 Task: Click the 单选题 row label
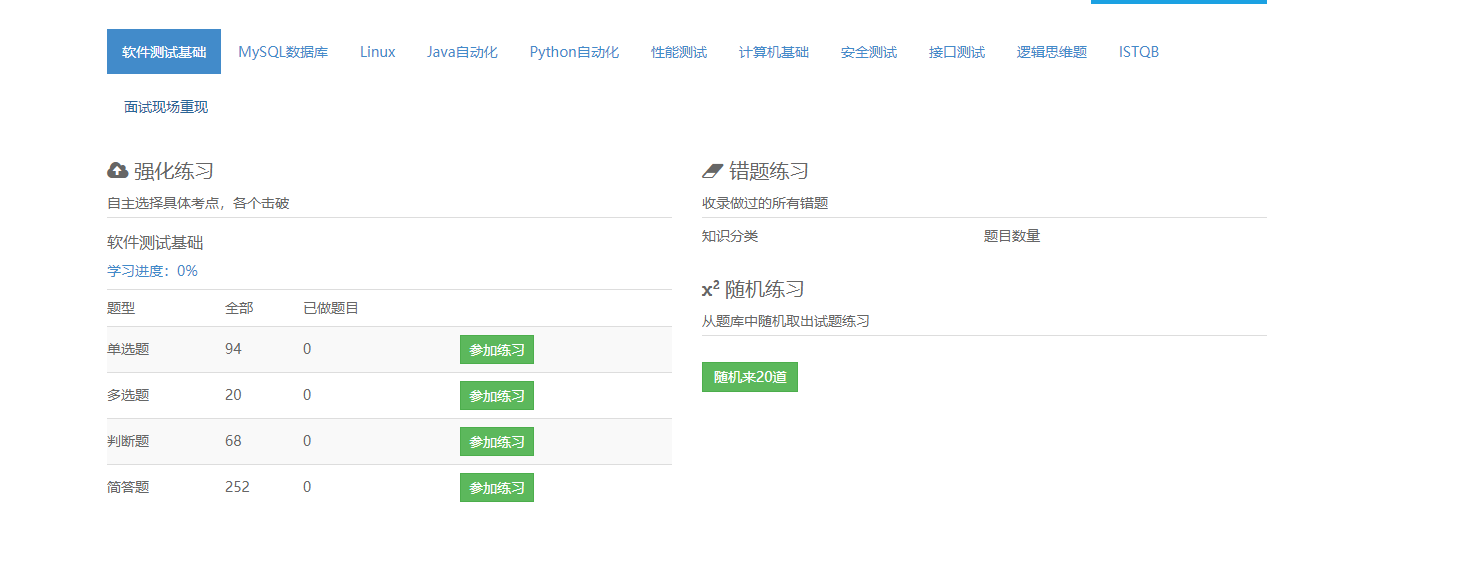click(x=128, y=349)
